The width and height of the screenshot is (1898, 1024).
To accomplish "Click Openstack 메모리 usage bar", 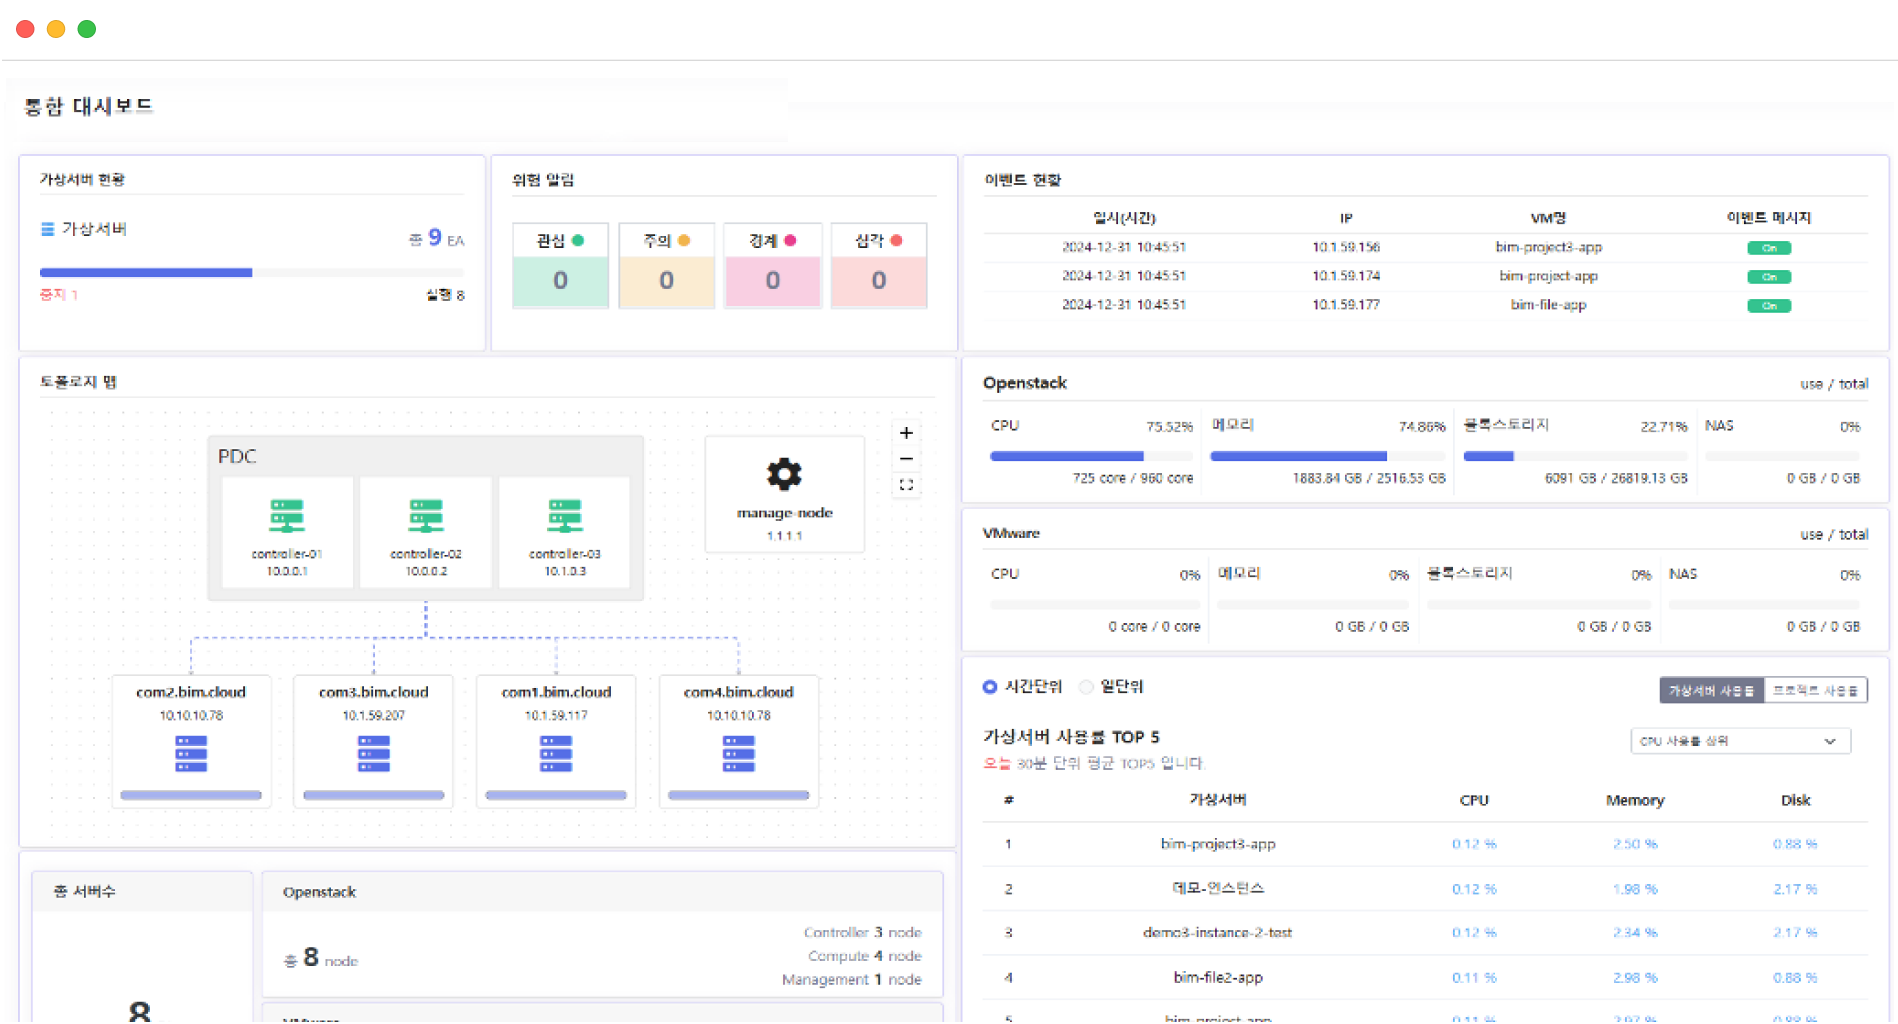I will [x=1328, y=456].
